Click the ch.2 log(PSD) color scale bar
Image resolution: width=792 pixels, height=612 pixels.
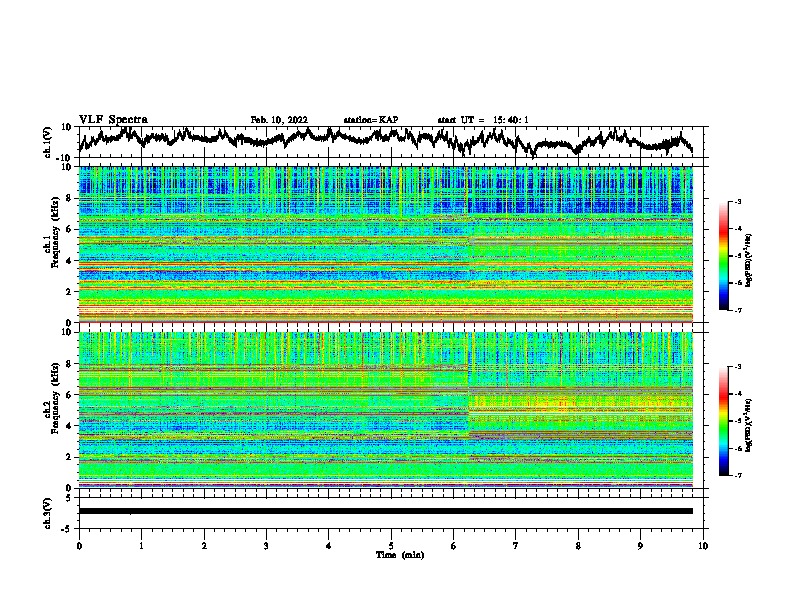[x=723, y=421]
